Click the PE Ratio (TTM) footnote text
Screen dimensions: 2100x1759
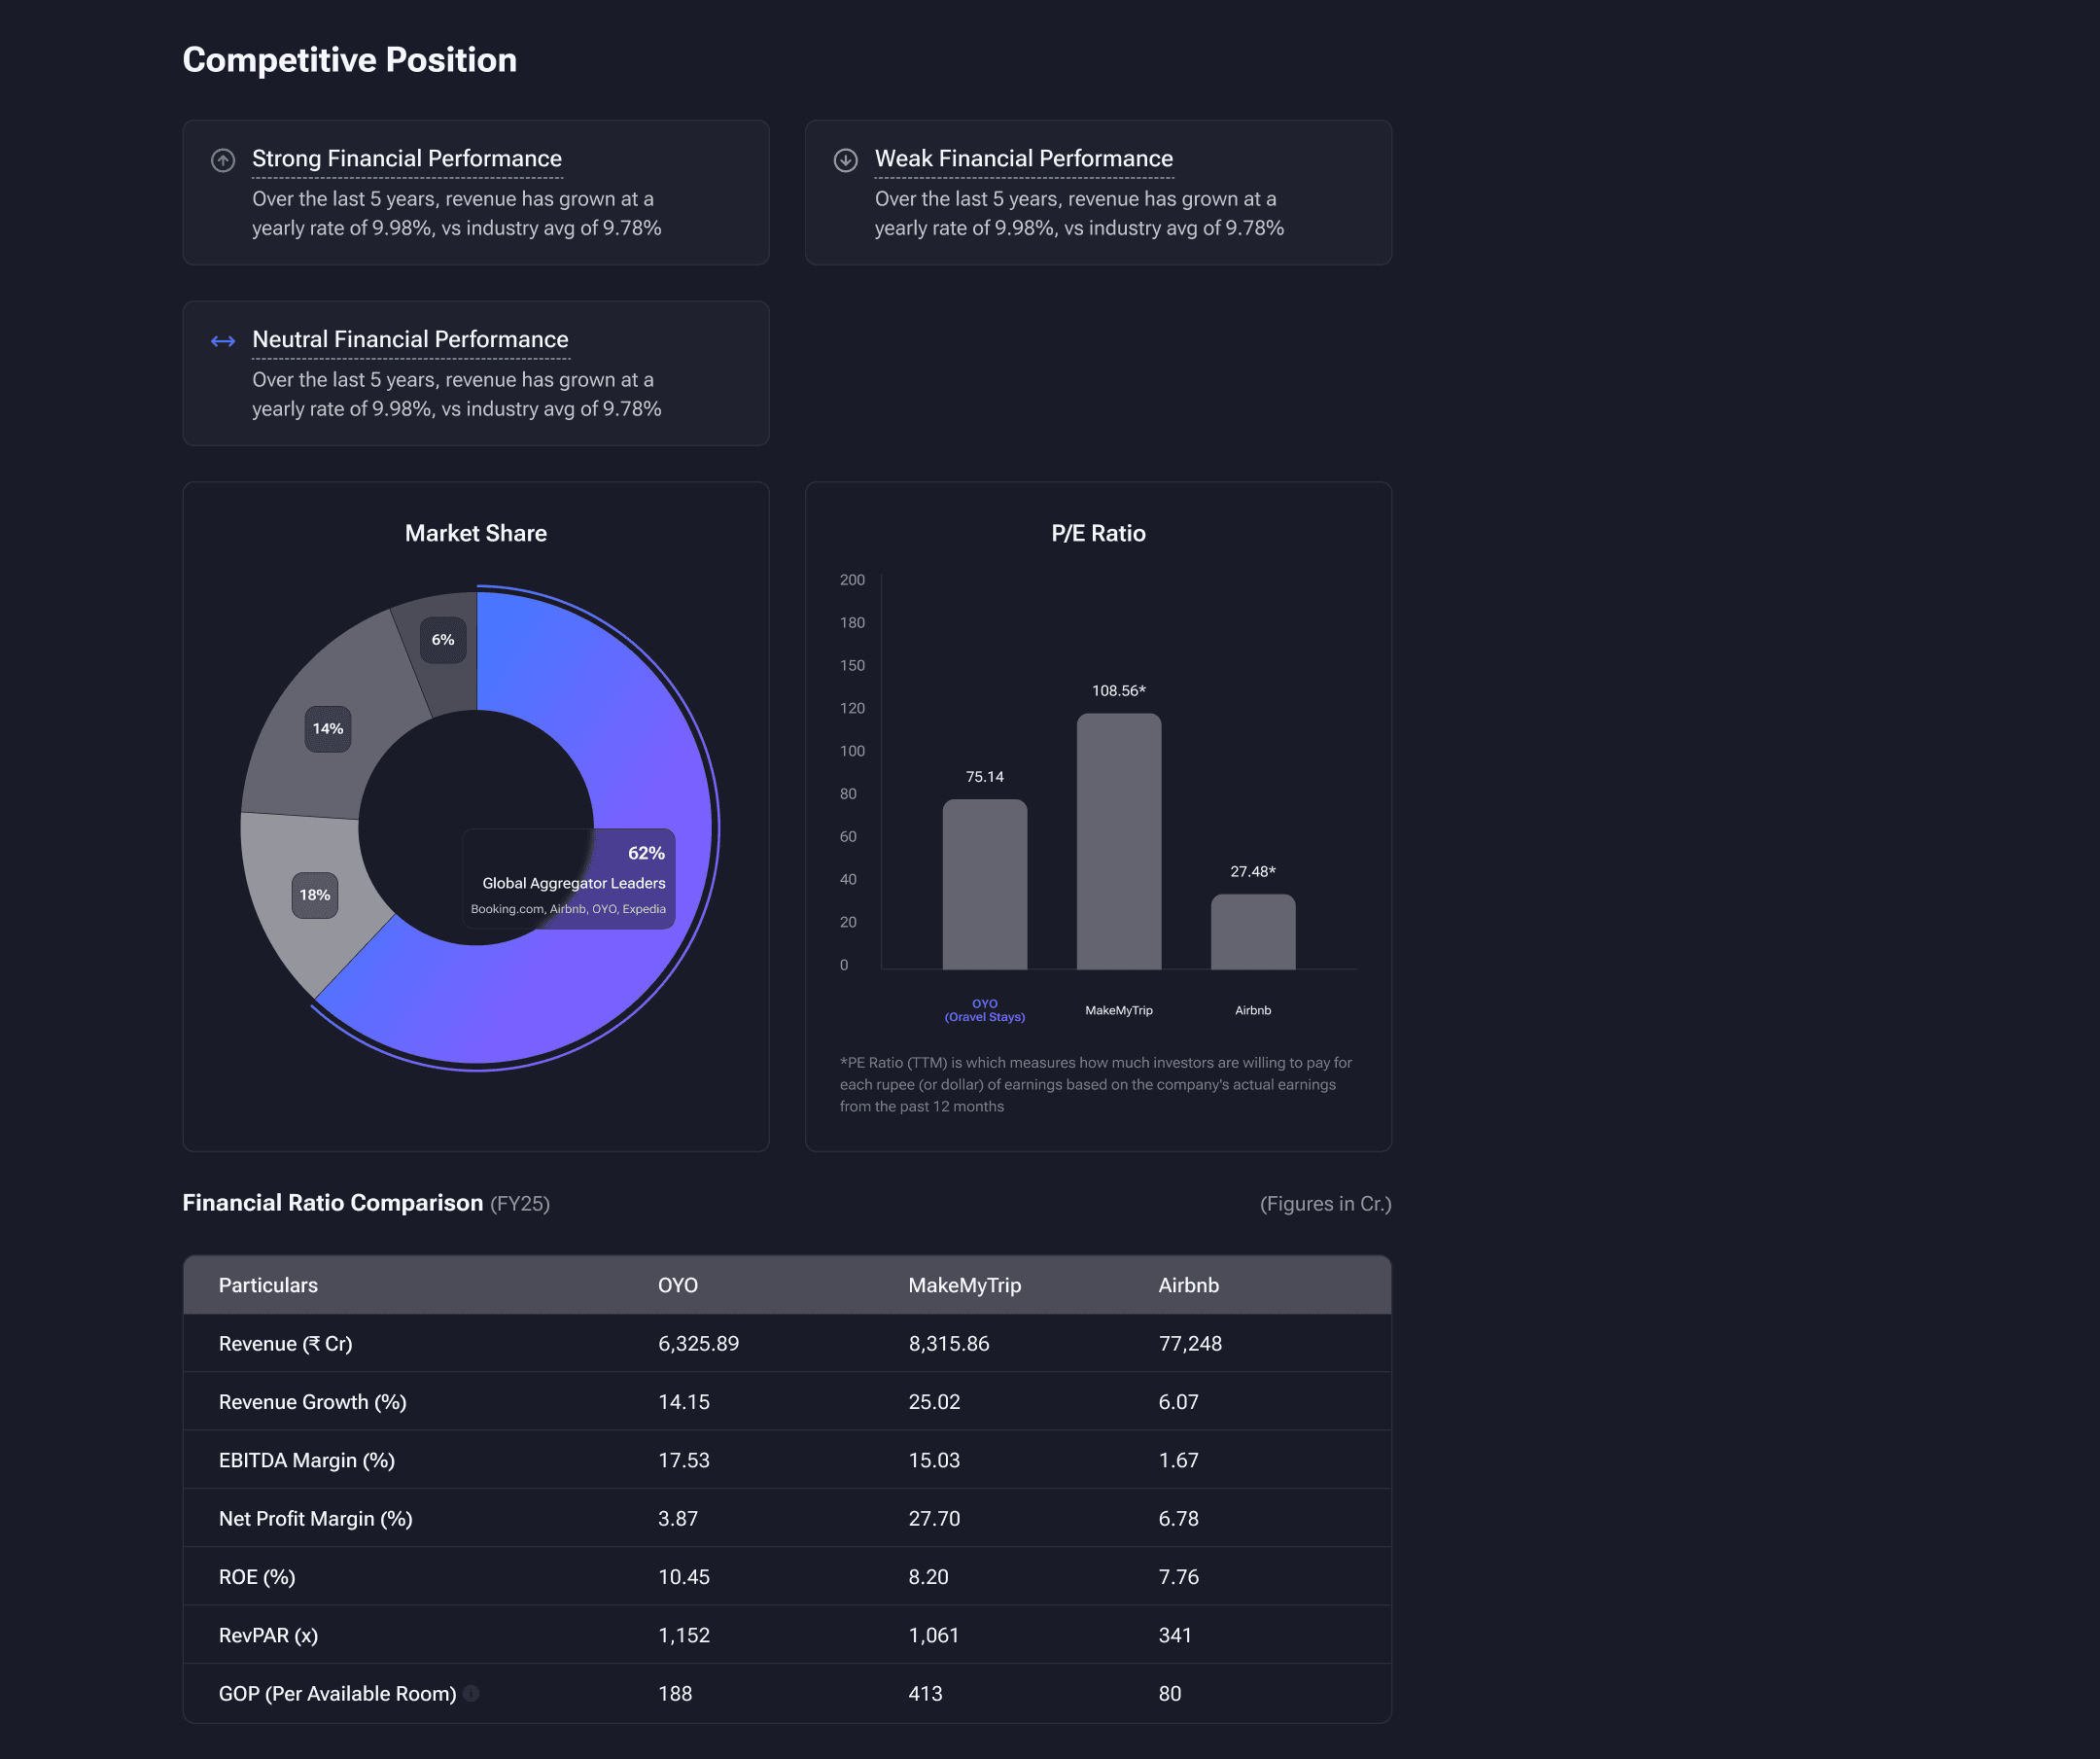(1096, 1084)
